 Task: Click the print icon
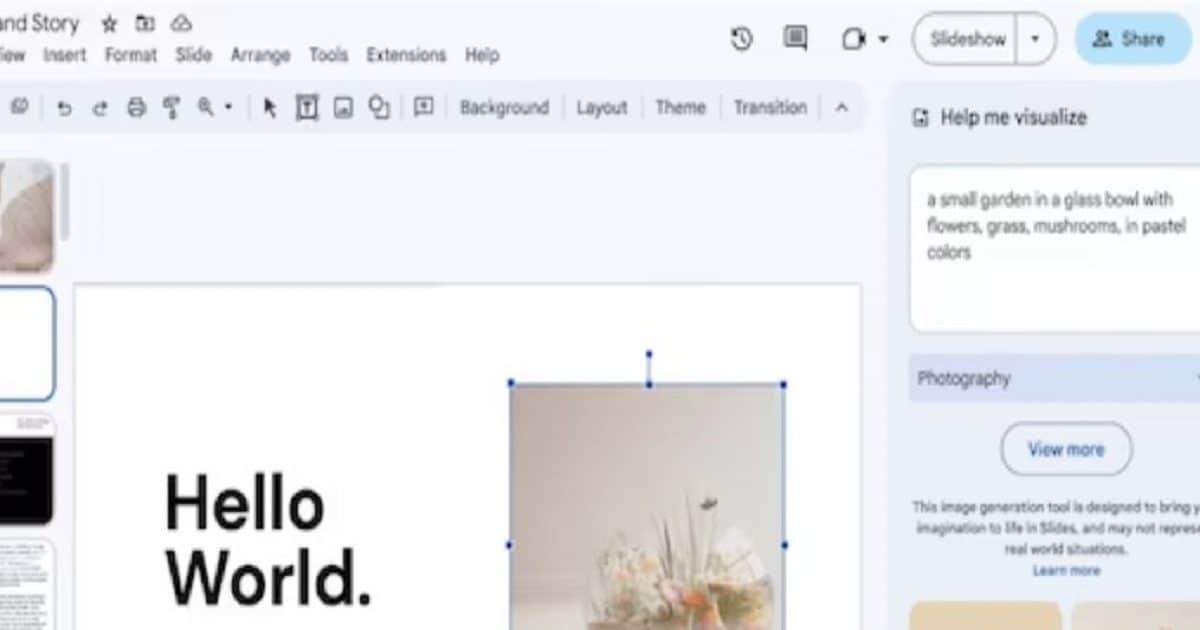[x=136, y=108]
